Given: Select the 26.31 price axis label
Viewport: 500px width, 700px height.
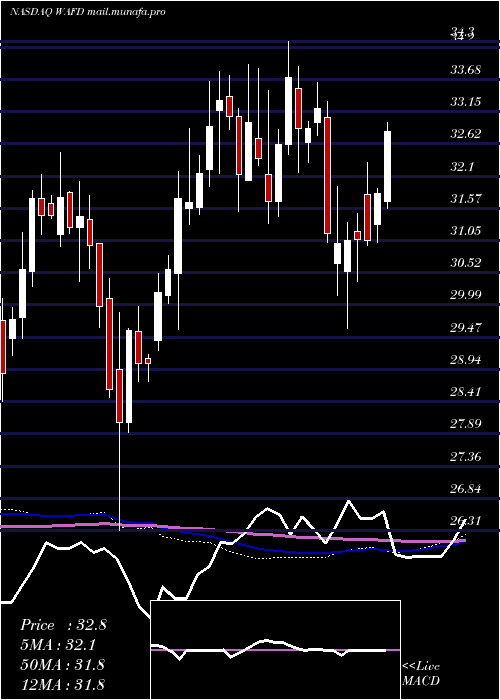Looking at the screenshot, I should tap(465, 521).
